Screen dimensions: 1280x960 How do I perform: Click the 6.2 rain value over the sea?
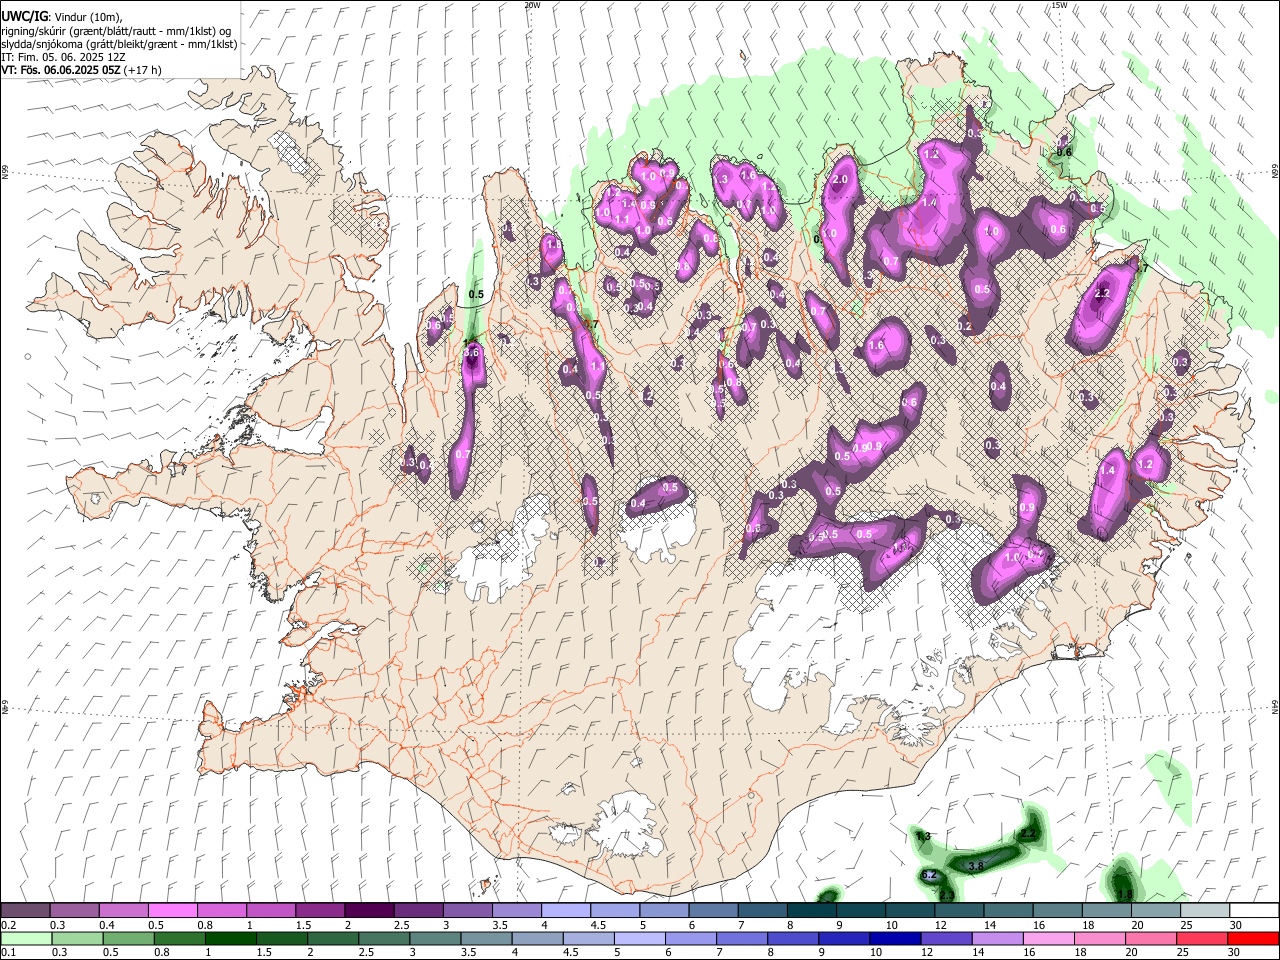coord(928,875)
